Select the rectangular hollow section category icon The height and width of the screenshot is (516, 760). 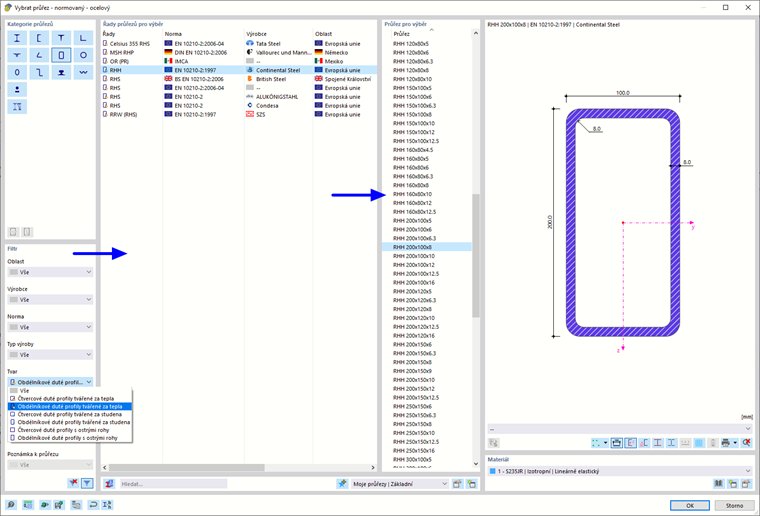tap(61, 55)
